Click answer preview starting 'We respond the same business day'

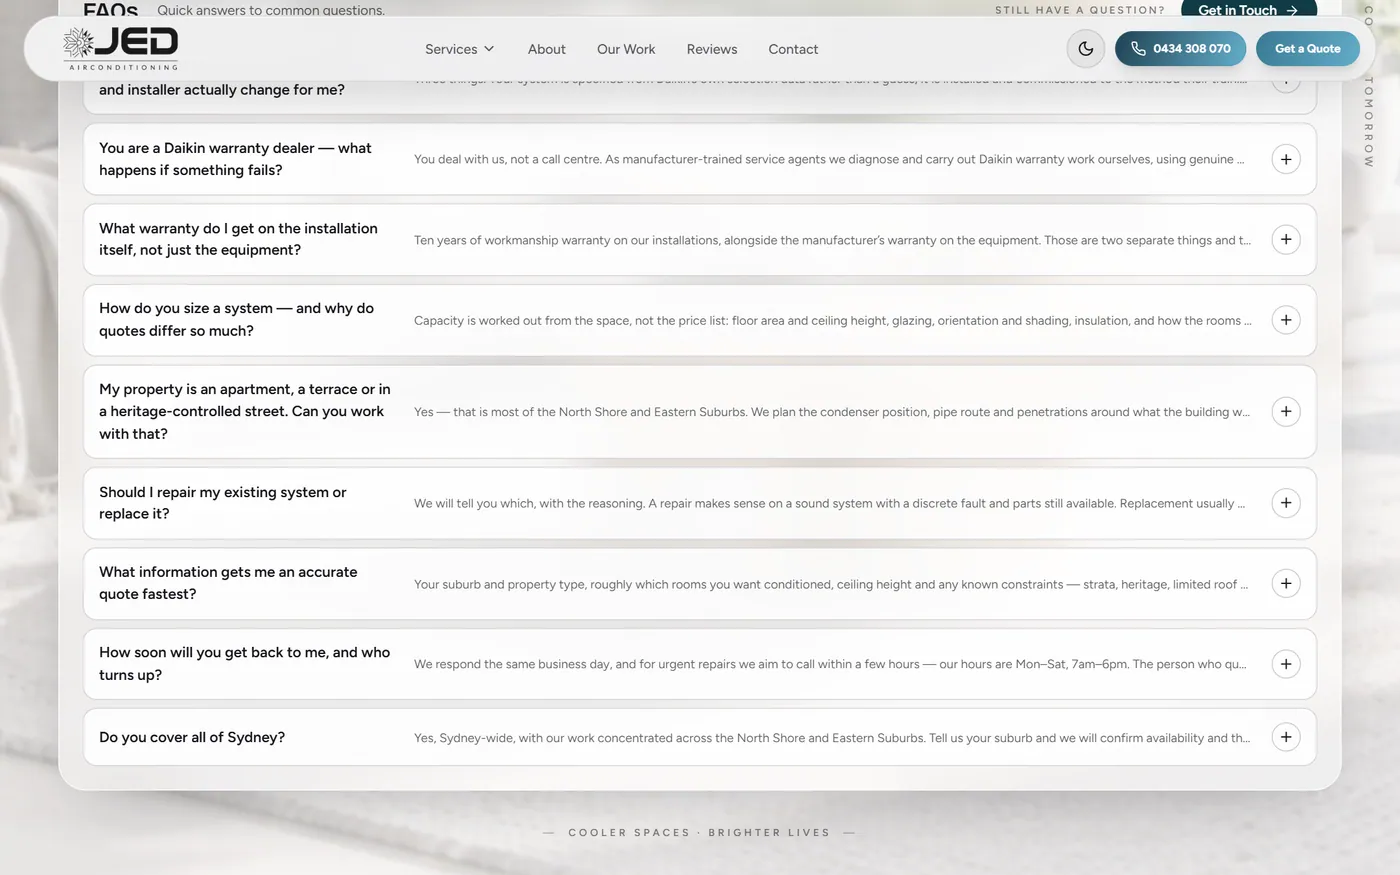click(830, 664)
